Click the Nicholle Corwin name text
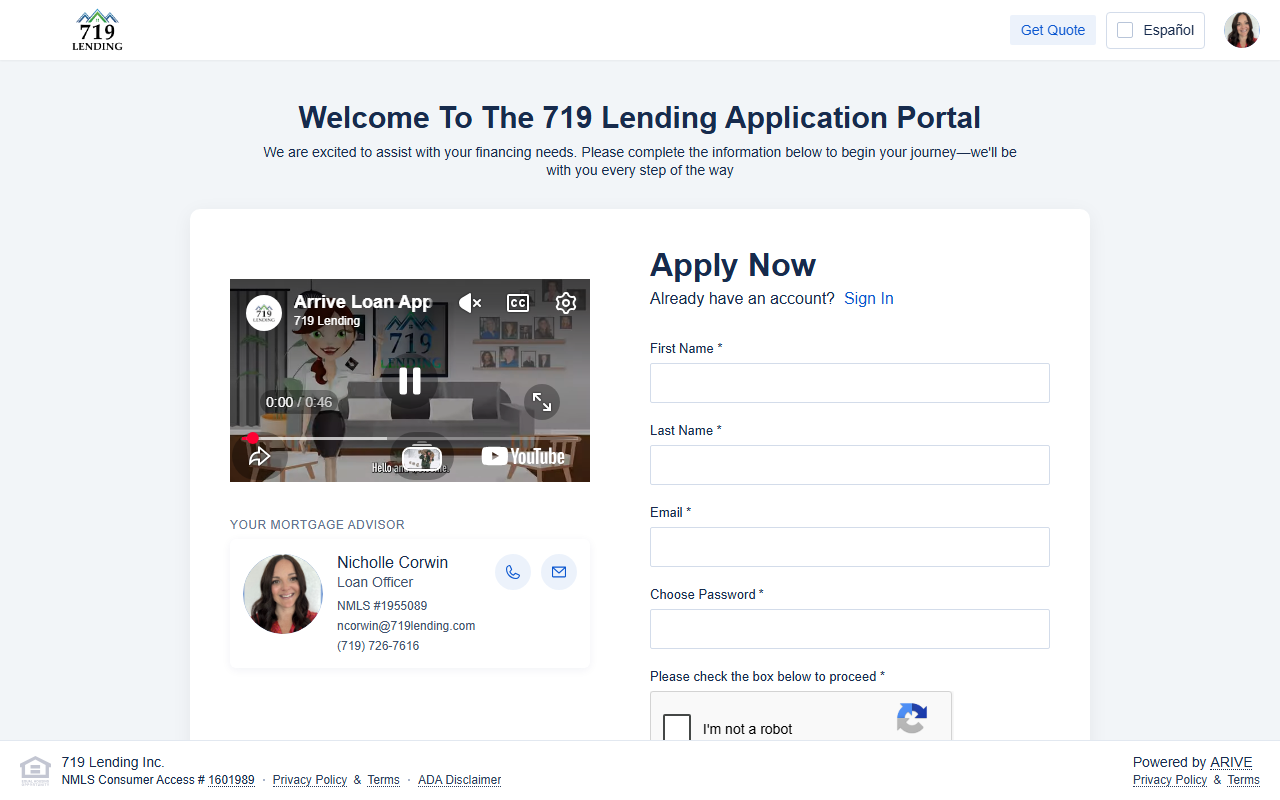Viewport: 1280px width, 800px height. click(x=392, y=562)
